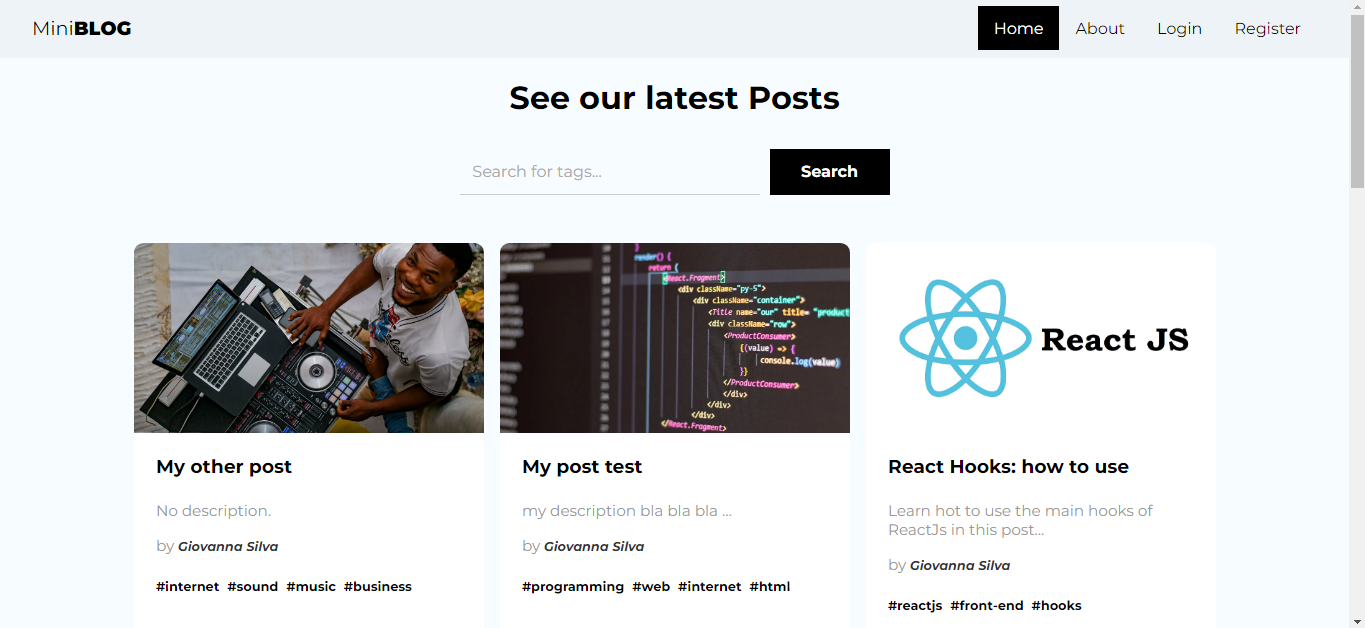Image resolution: width=1365 pixels, height=628 pixels.
Task: Click author Giovanna Silva under 'My other post'
Action: click(228, 547)
